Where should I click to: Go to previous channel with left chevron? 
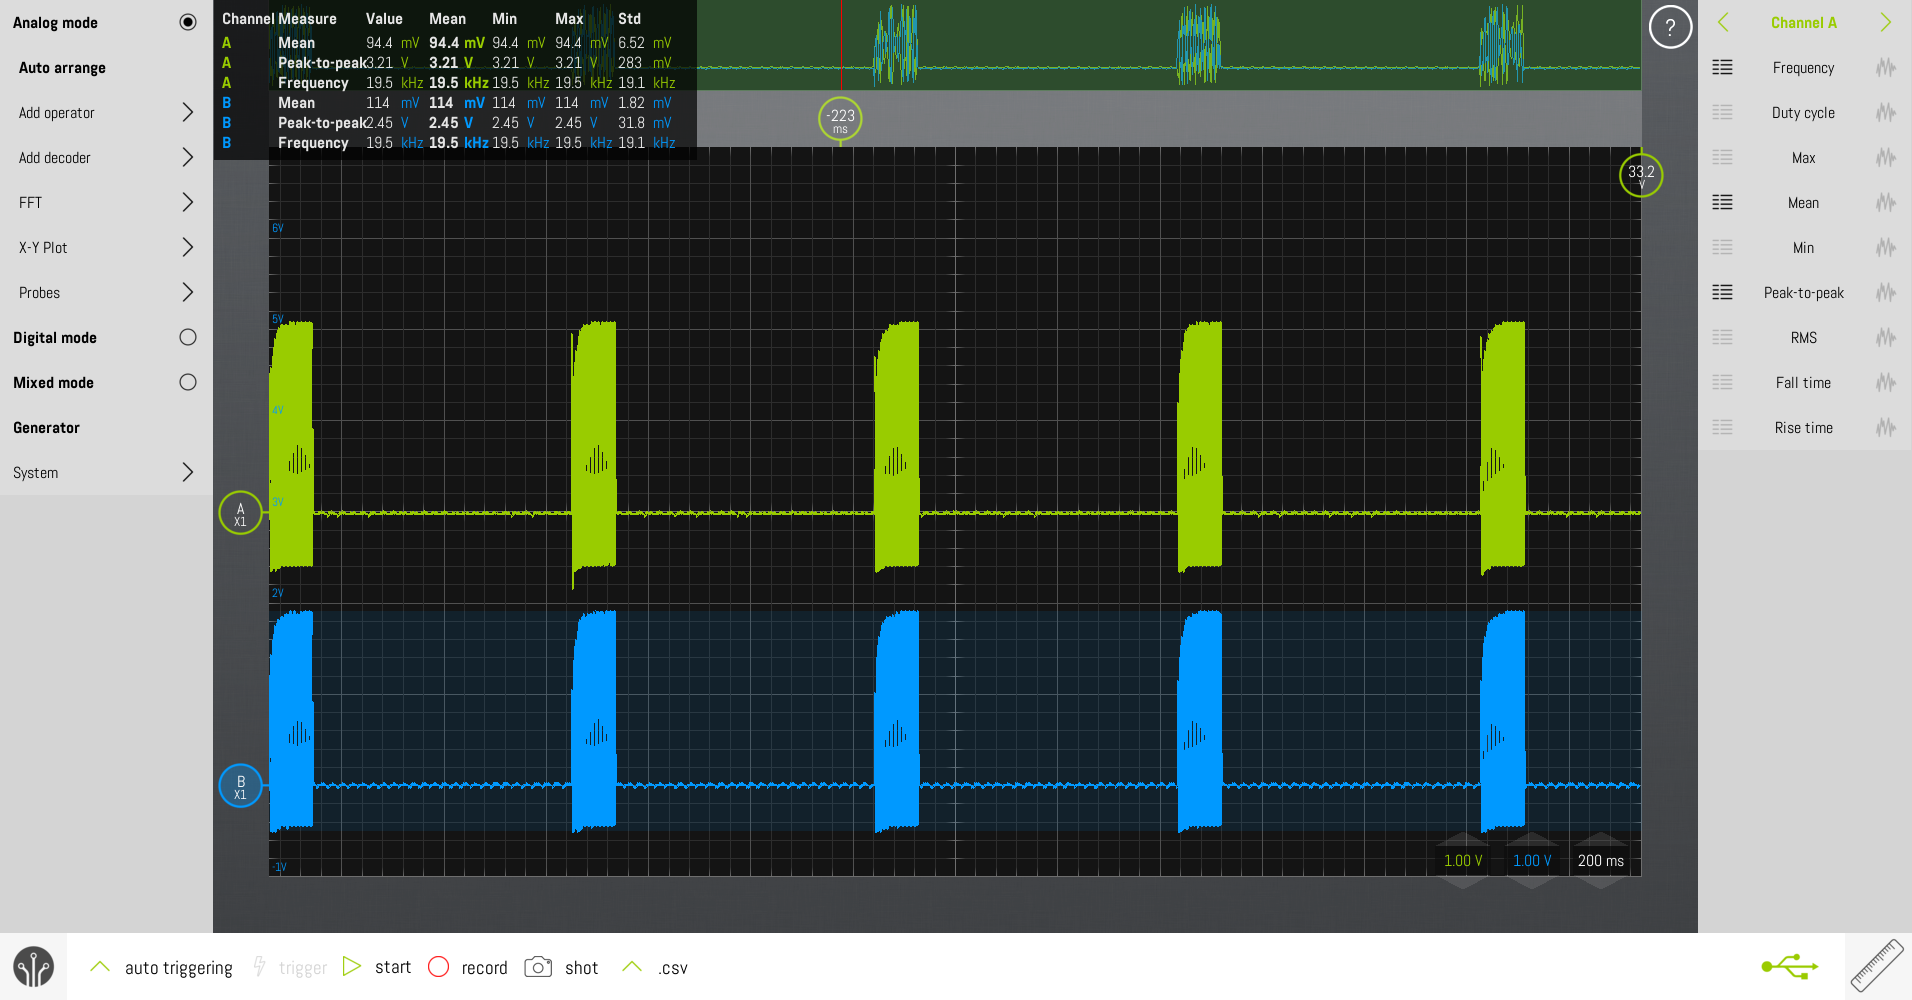coord(1723,22)
